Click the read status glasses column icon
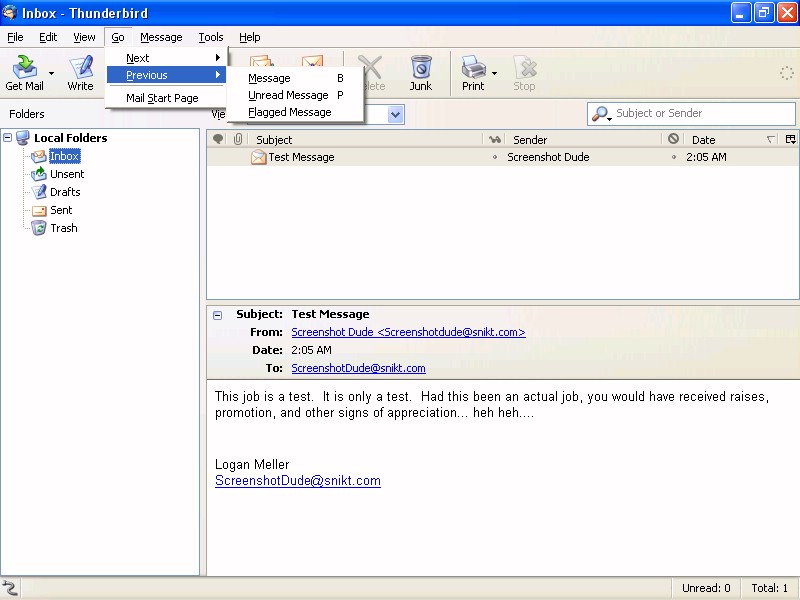 (x=494, y=139)
